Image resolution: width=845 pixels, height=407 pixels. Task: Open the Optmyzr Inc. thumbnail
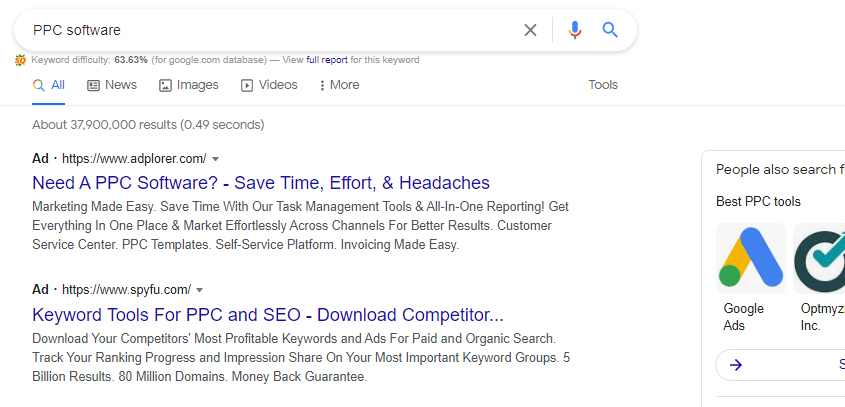tap(819, 258)
